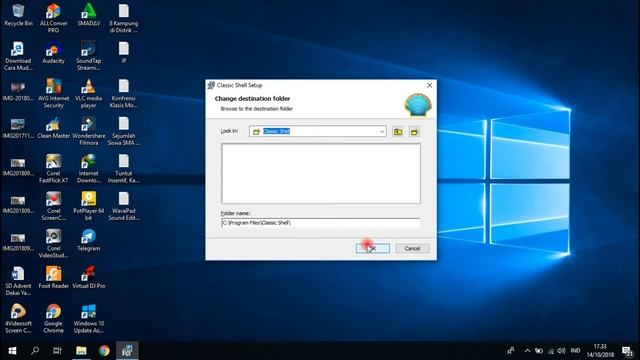Select the Telegram desktop icon
Screen dimensions: 640x360
[x=89, y=240]
